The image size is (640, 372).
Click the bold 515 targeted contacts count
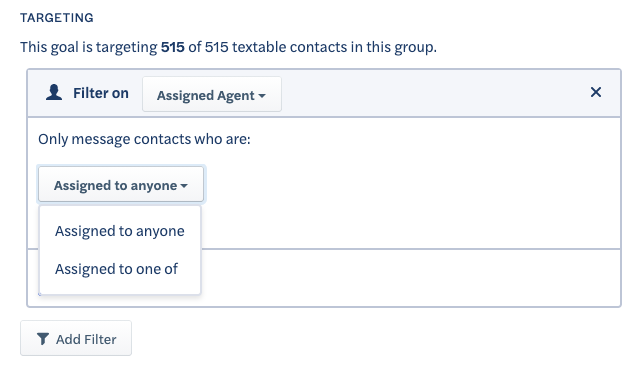(x=173, y=47)
